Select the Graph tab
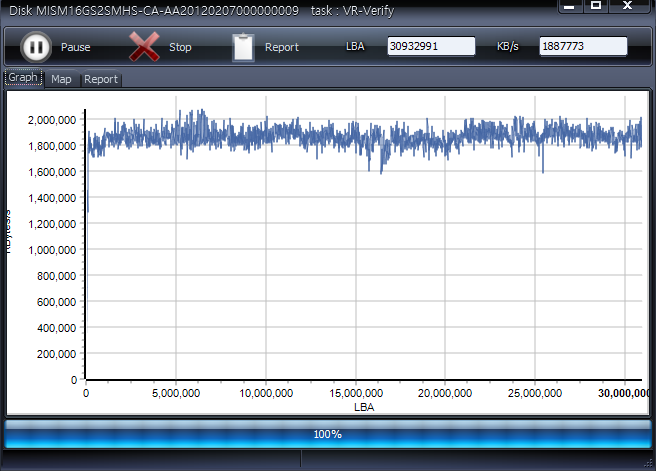This screenshot has height=471, width=656. (x=23, y=78)
